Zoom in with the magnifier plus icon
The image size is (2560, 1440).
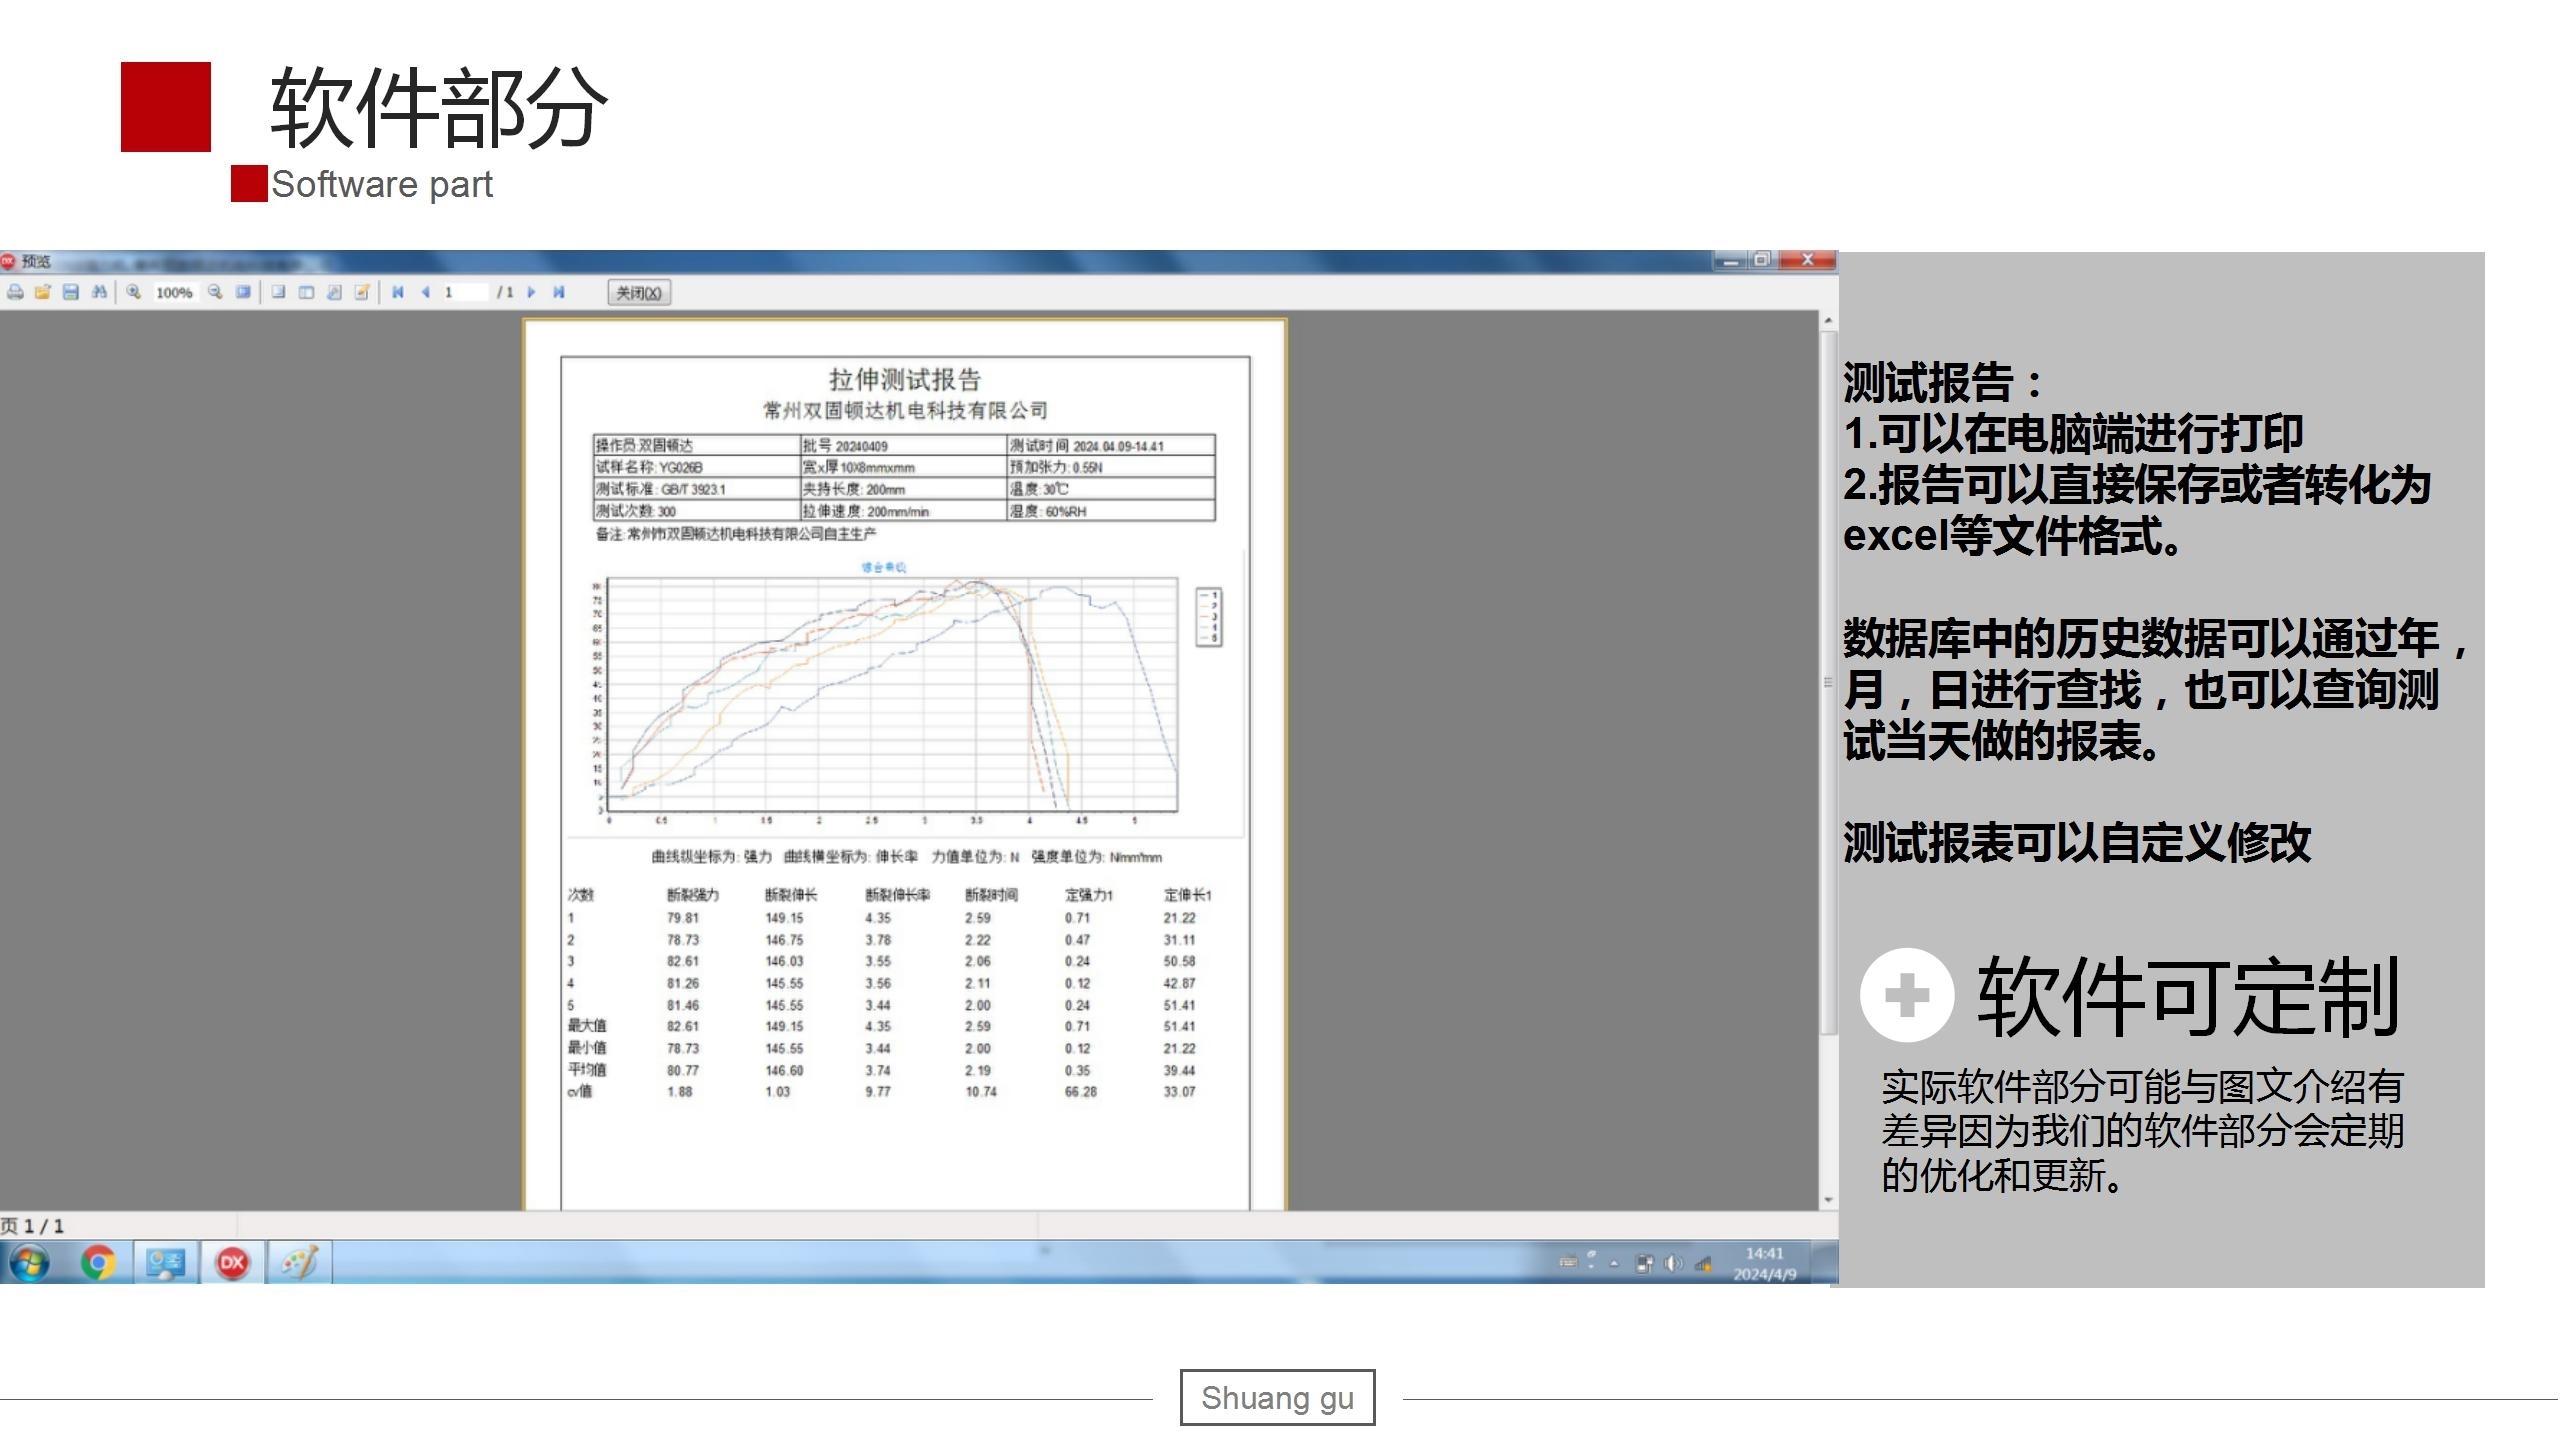(x=133, y=292)
